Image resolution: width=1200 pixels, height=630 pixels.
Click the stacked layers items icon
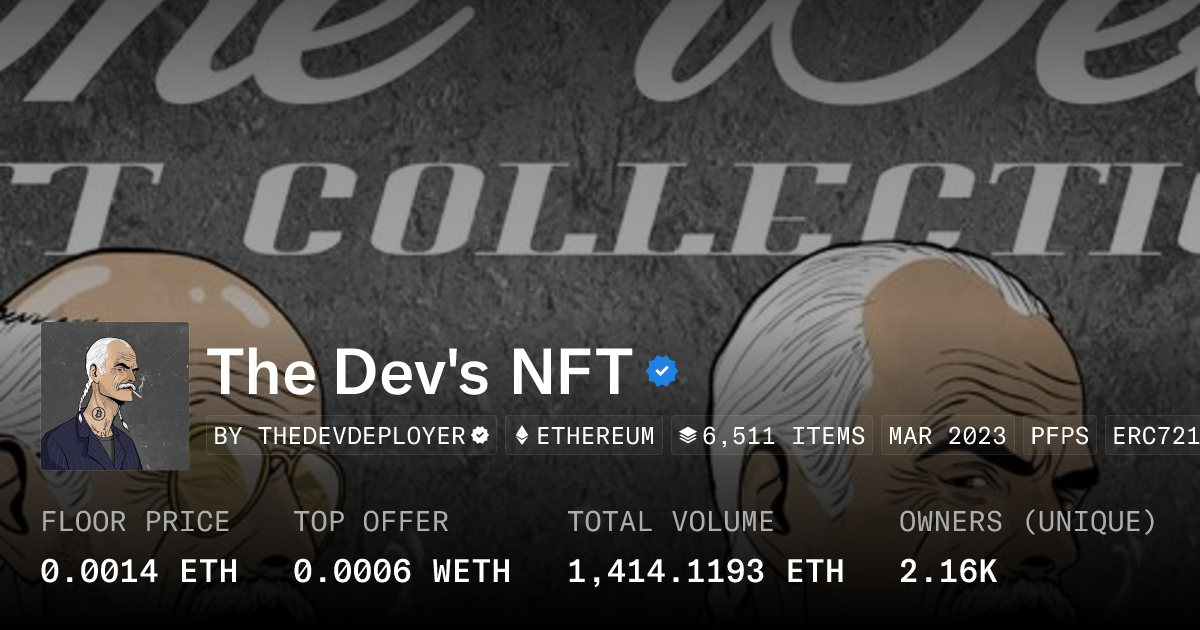point(687,436)
